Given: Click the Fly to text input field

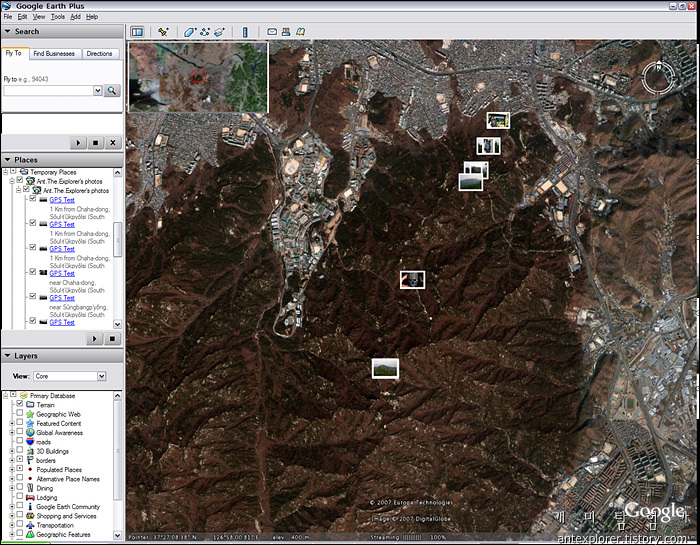Looking at the screenshot, I should click(48, 91).
